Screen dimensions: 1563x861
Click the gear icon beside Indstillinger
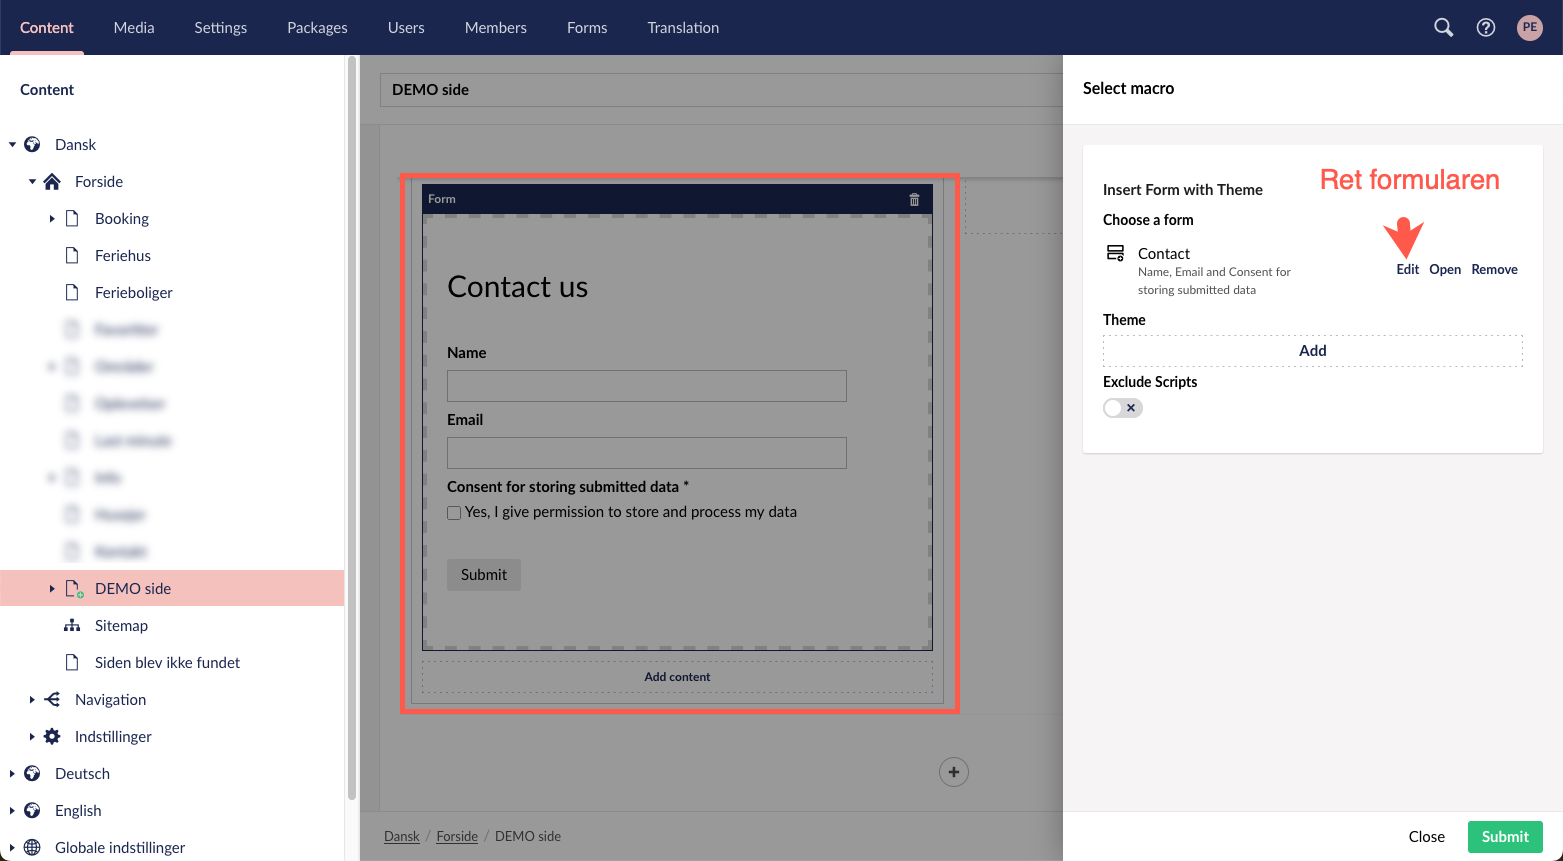(x=52, y=736)
